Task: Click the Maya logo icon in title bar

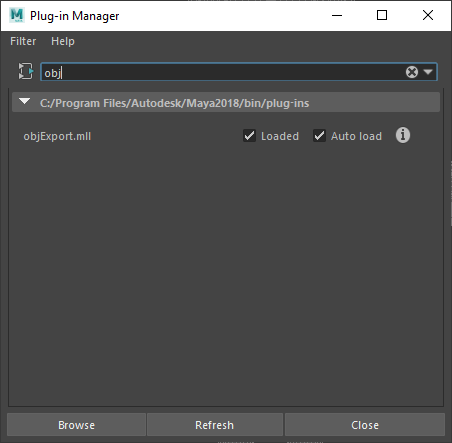Action: click(x=17, y=15)
